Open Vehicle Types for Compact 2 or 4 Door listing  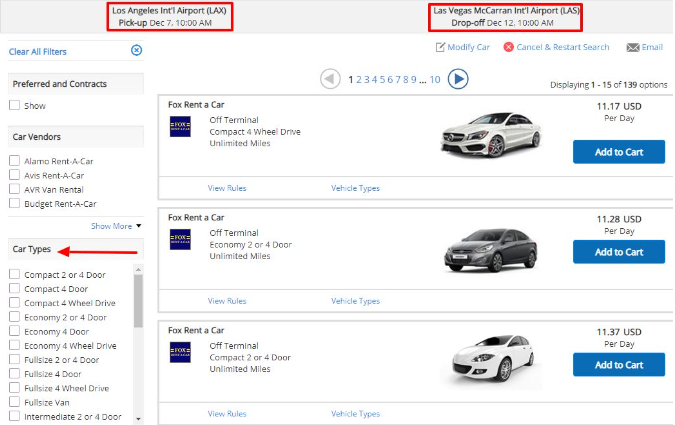tap(355, 414)
